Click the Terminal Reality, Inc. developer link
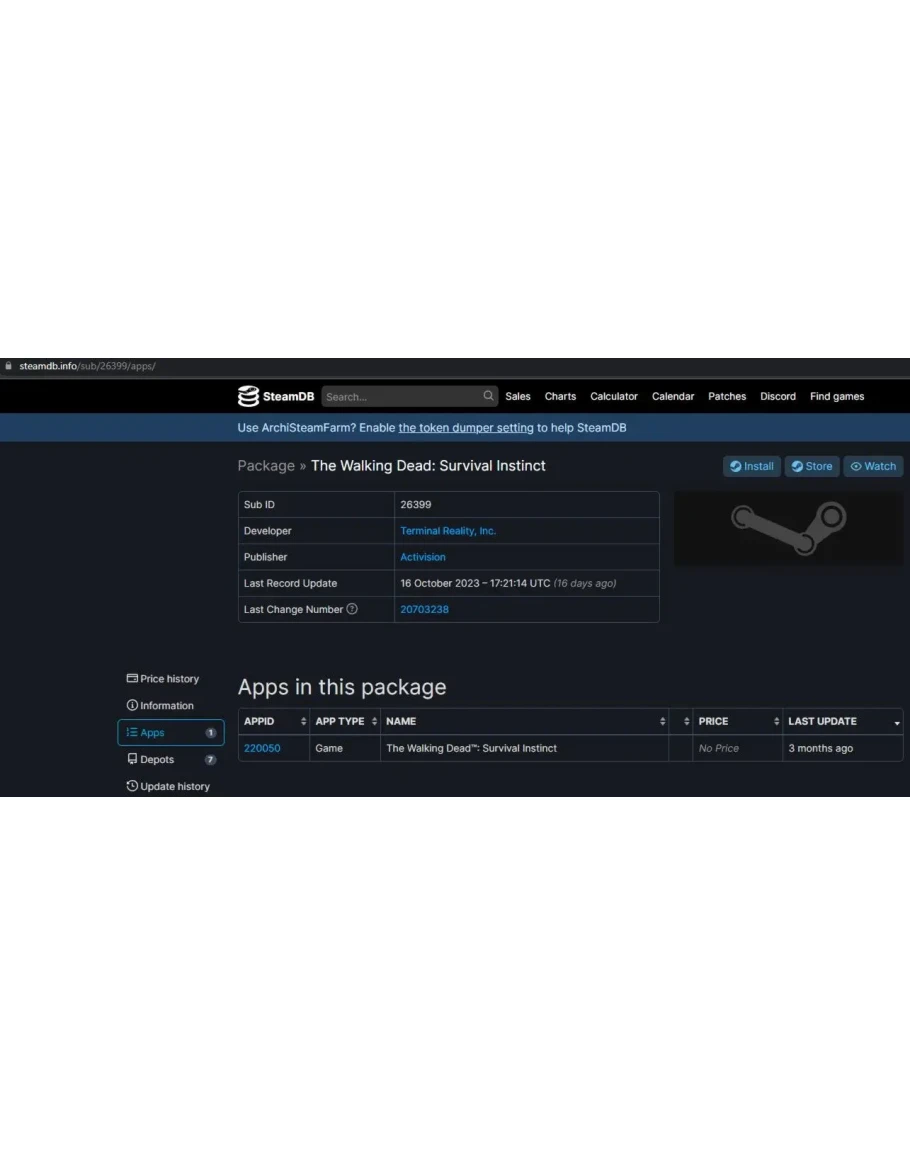 448,531
